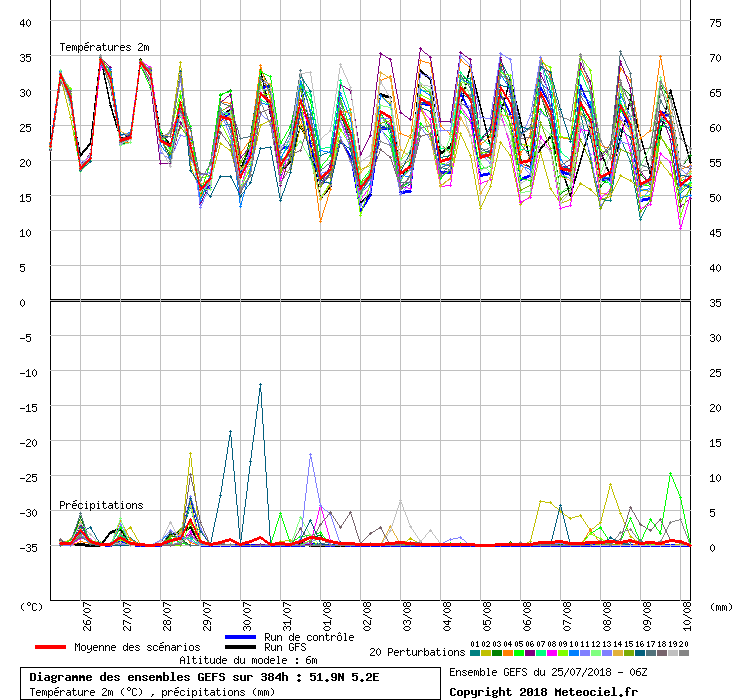This screenshot has height=700, width=740.
Task: Click 'Ensemble GEFS du 25/07/2018 - 06Z' text
Action: coord(548,672)
